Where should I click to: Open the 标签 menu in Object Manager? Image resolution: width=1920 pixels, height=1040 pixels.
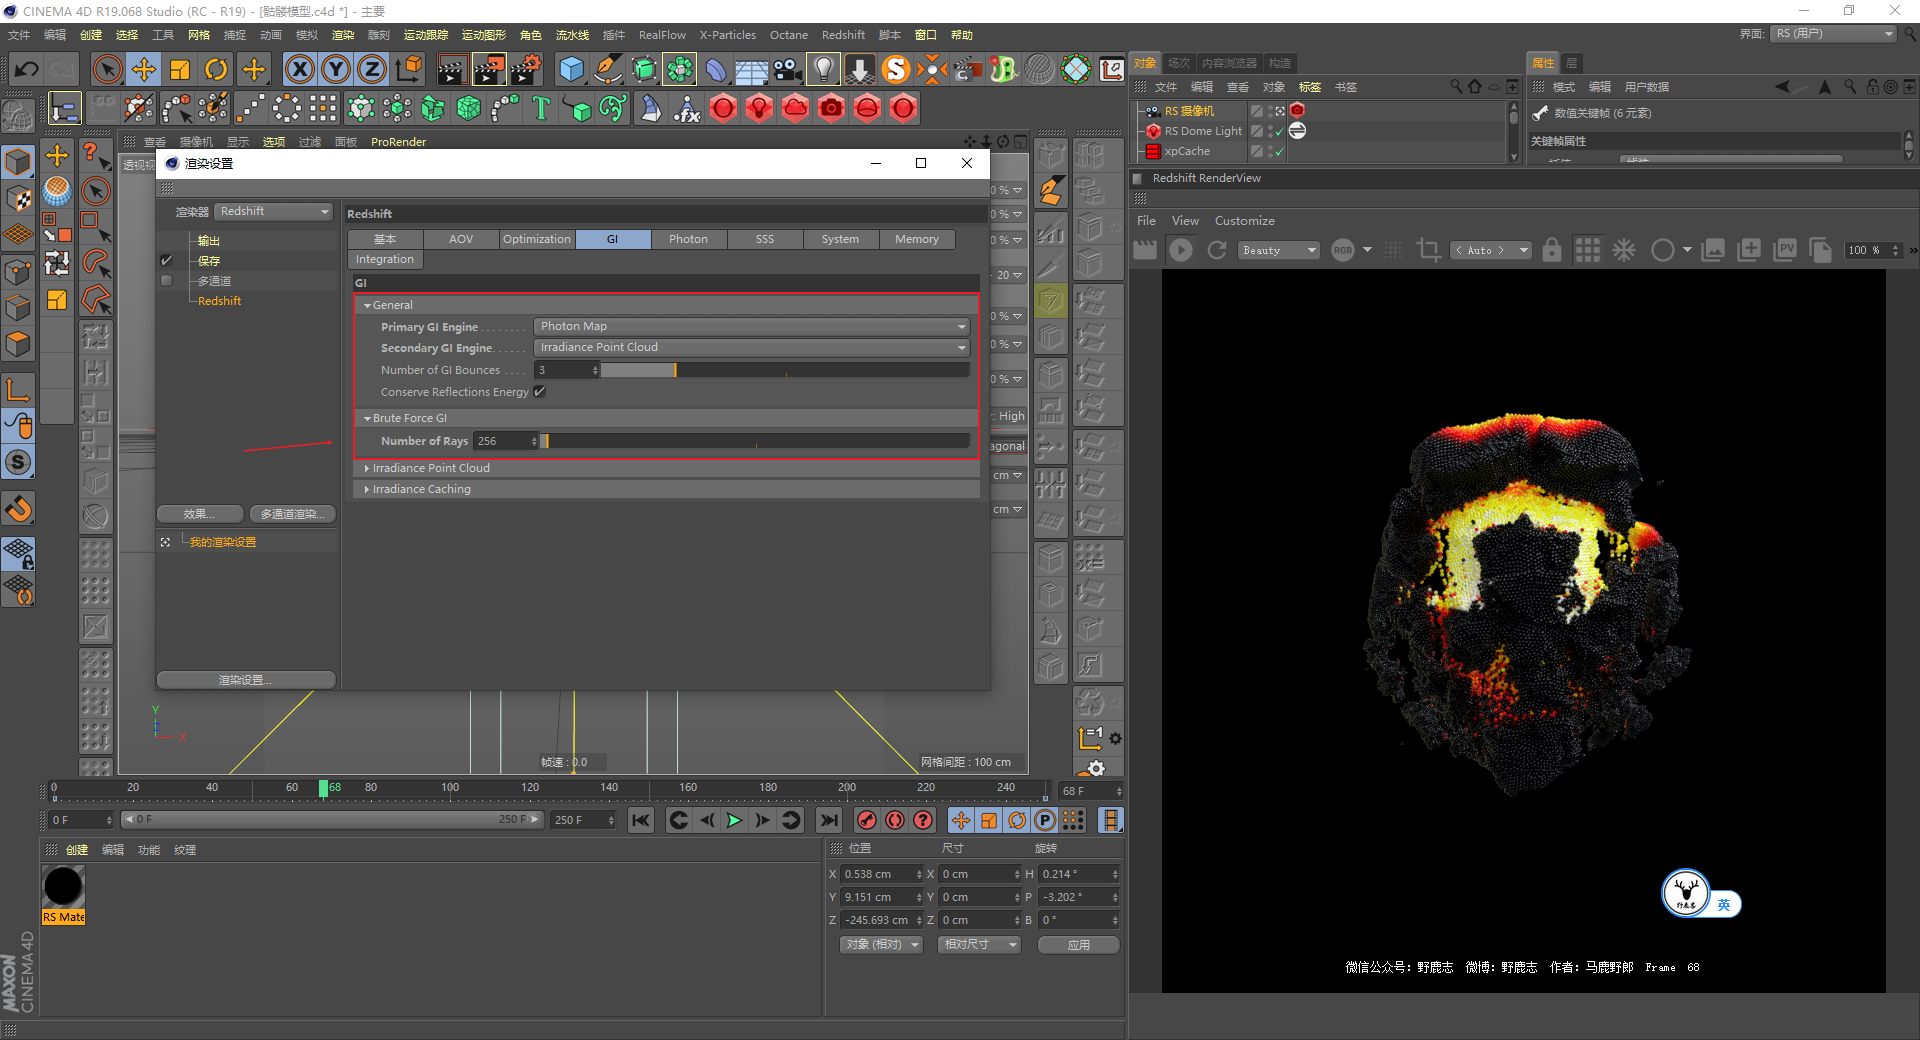point(1309,87)
